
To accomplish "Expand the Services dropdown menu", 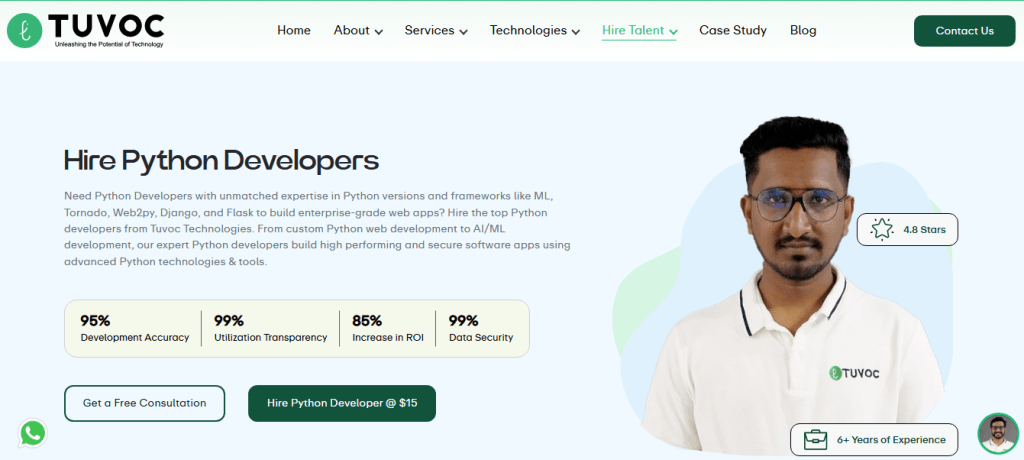I will point(436,30).
